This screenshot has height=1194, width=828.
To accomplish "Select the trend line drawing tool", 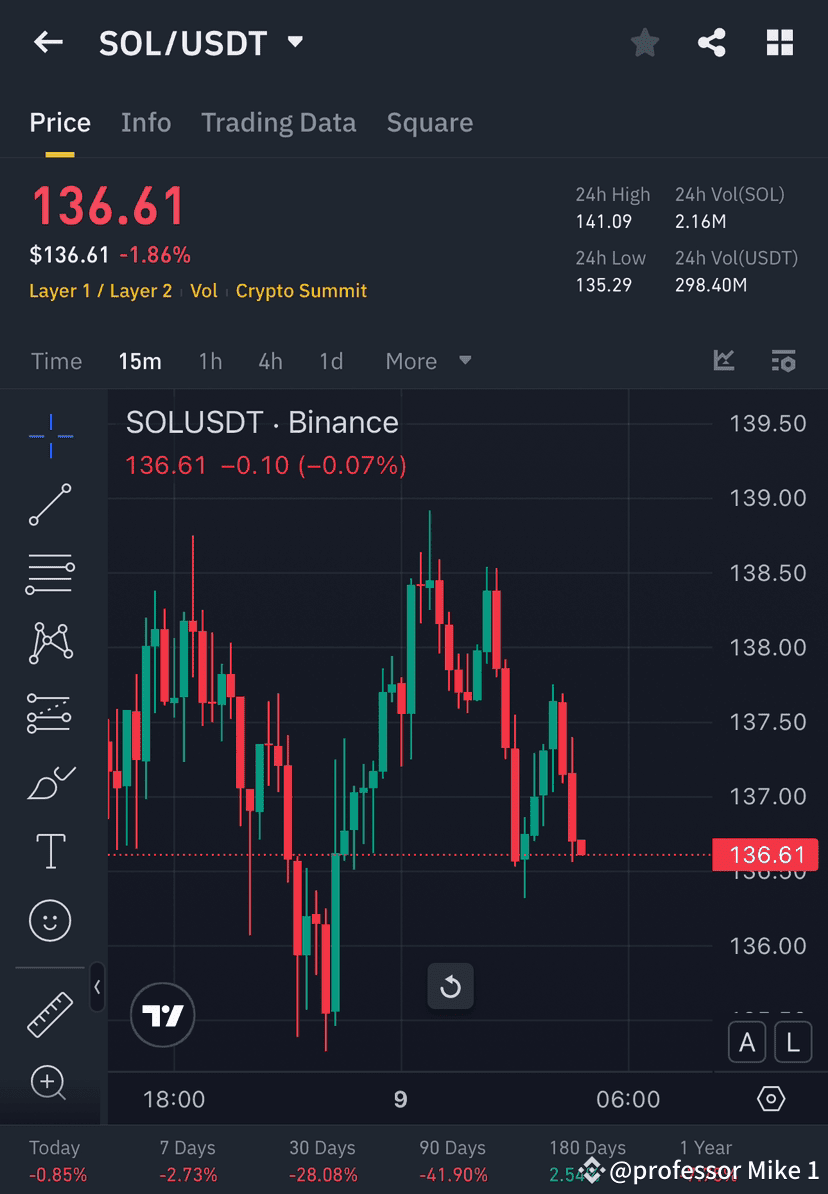I will pos(50,505).
